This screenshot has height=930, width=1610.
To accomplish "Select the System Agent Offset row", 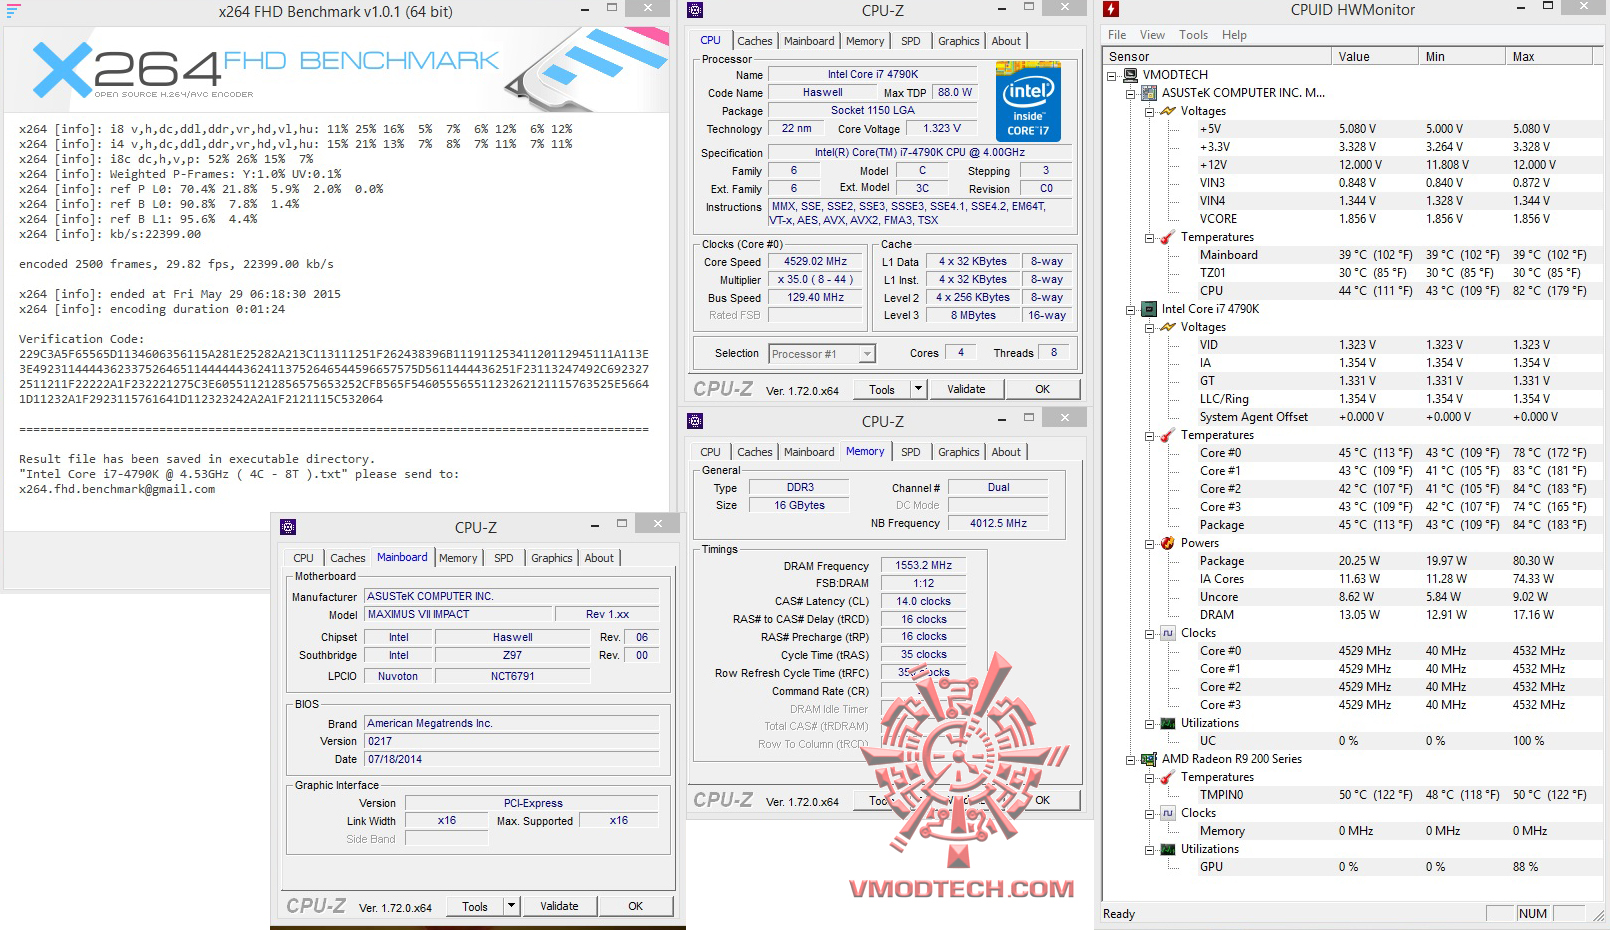I will point(1398,417).
